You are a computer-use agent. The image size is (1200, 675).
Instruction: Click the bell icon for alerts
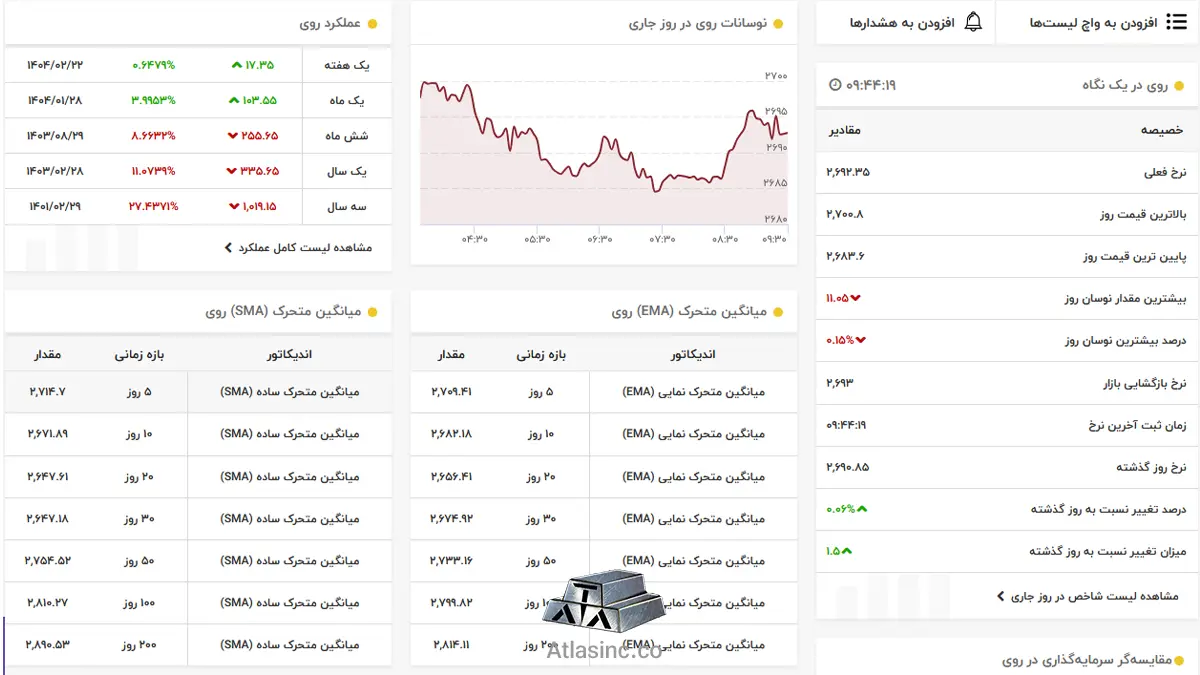(973, 22)
